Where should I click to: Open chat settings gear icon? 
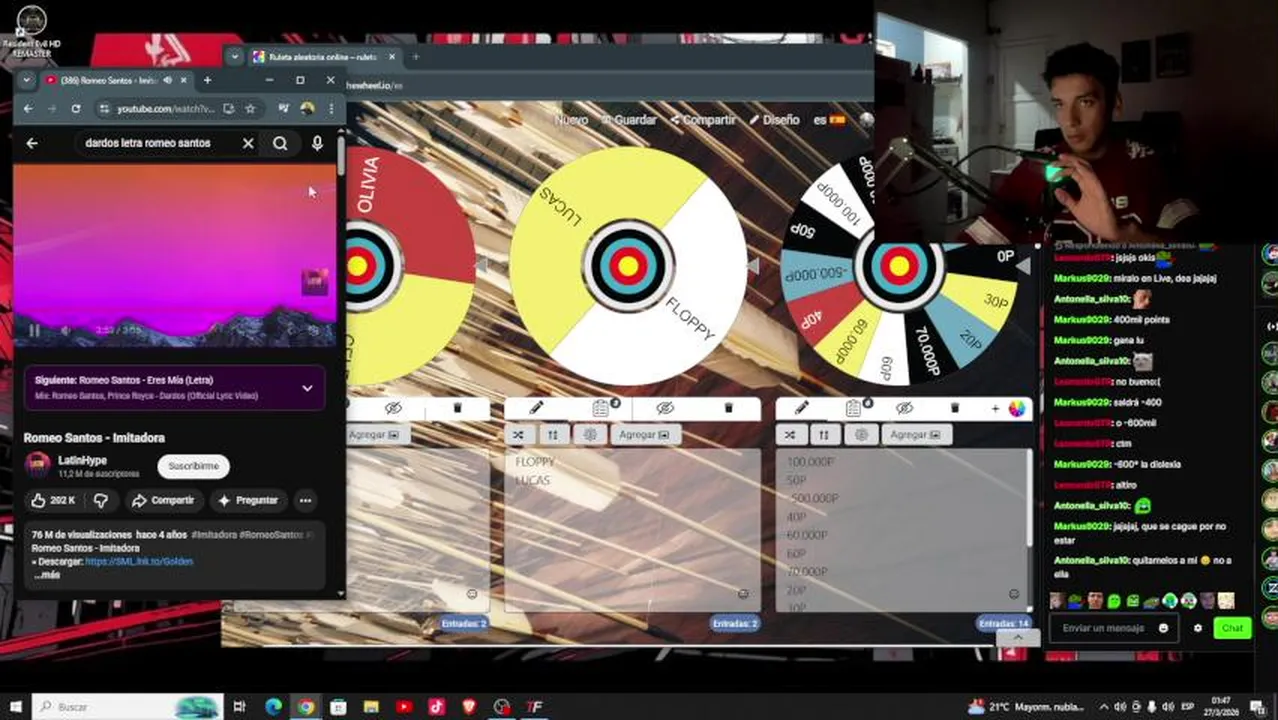click(x=1198, y=628)
